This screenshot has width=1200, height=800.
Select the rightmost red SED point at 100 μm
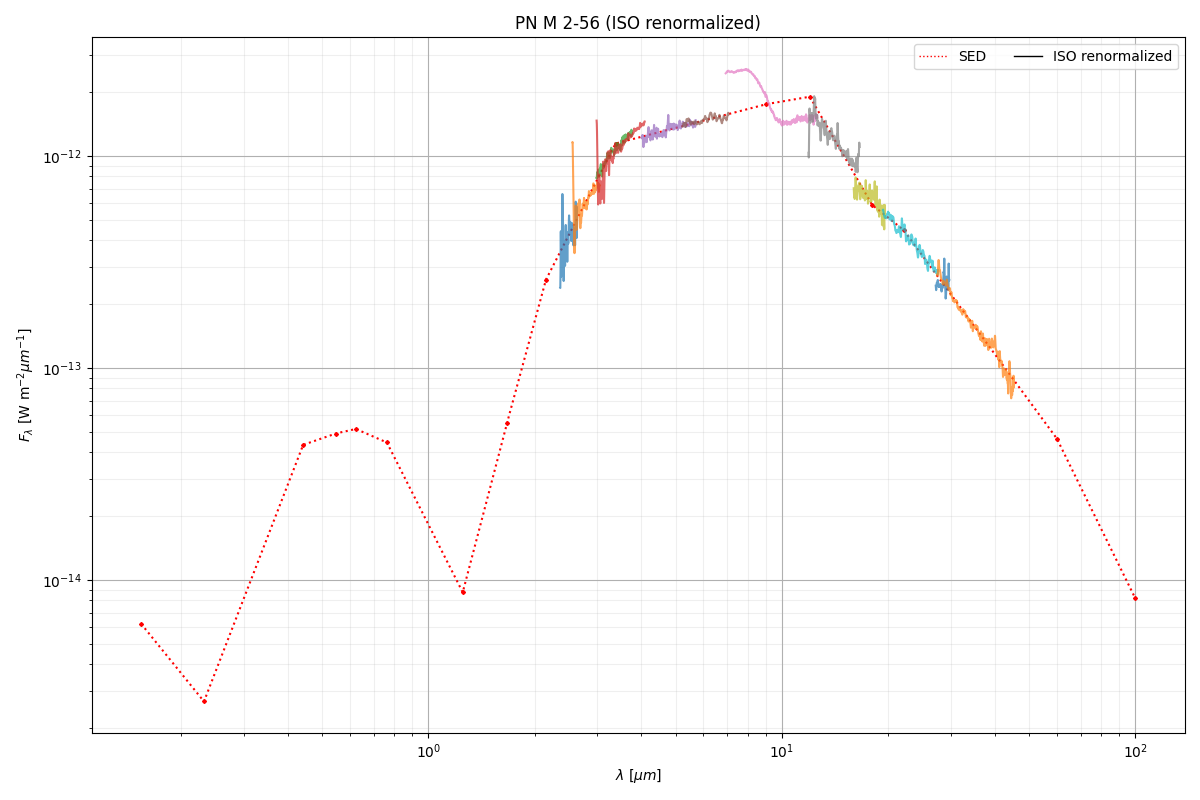[x=1135, y=598]
